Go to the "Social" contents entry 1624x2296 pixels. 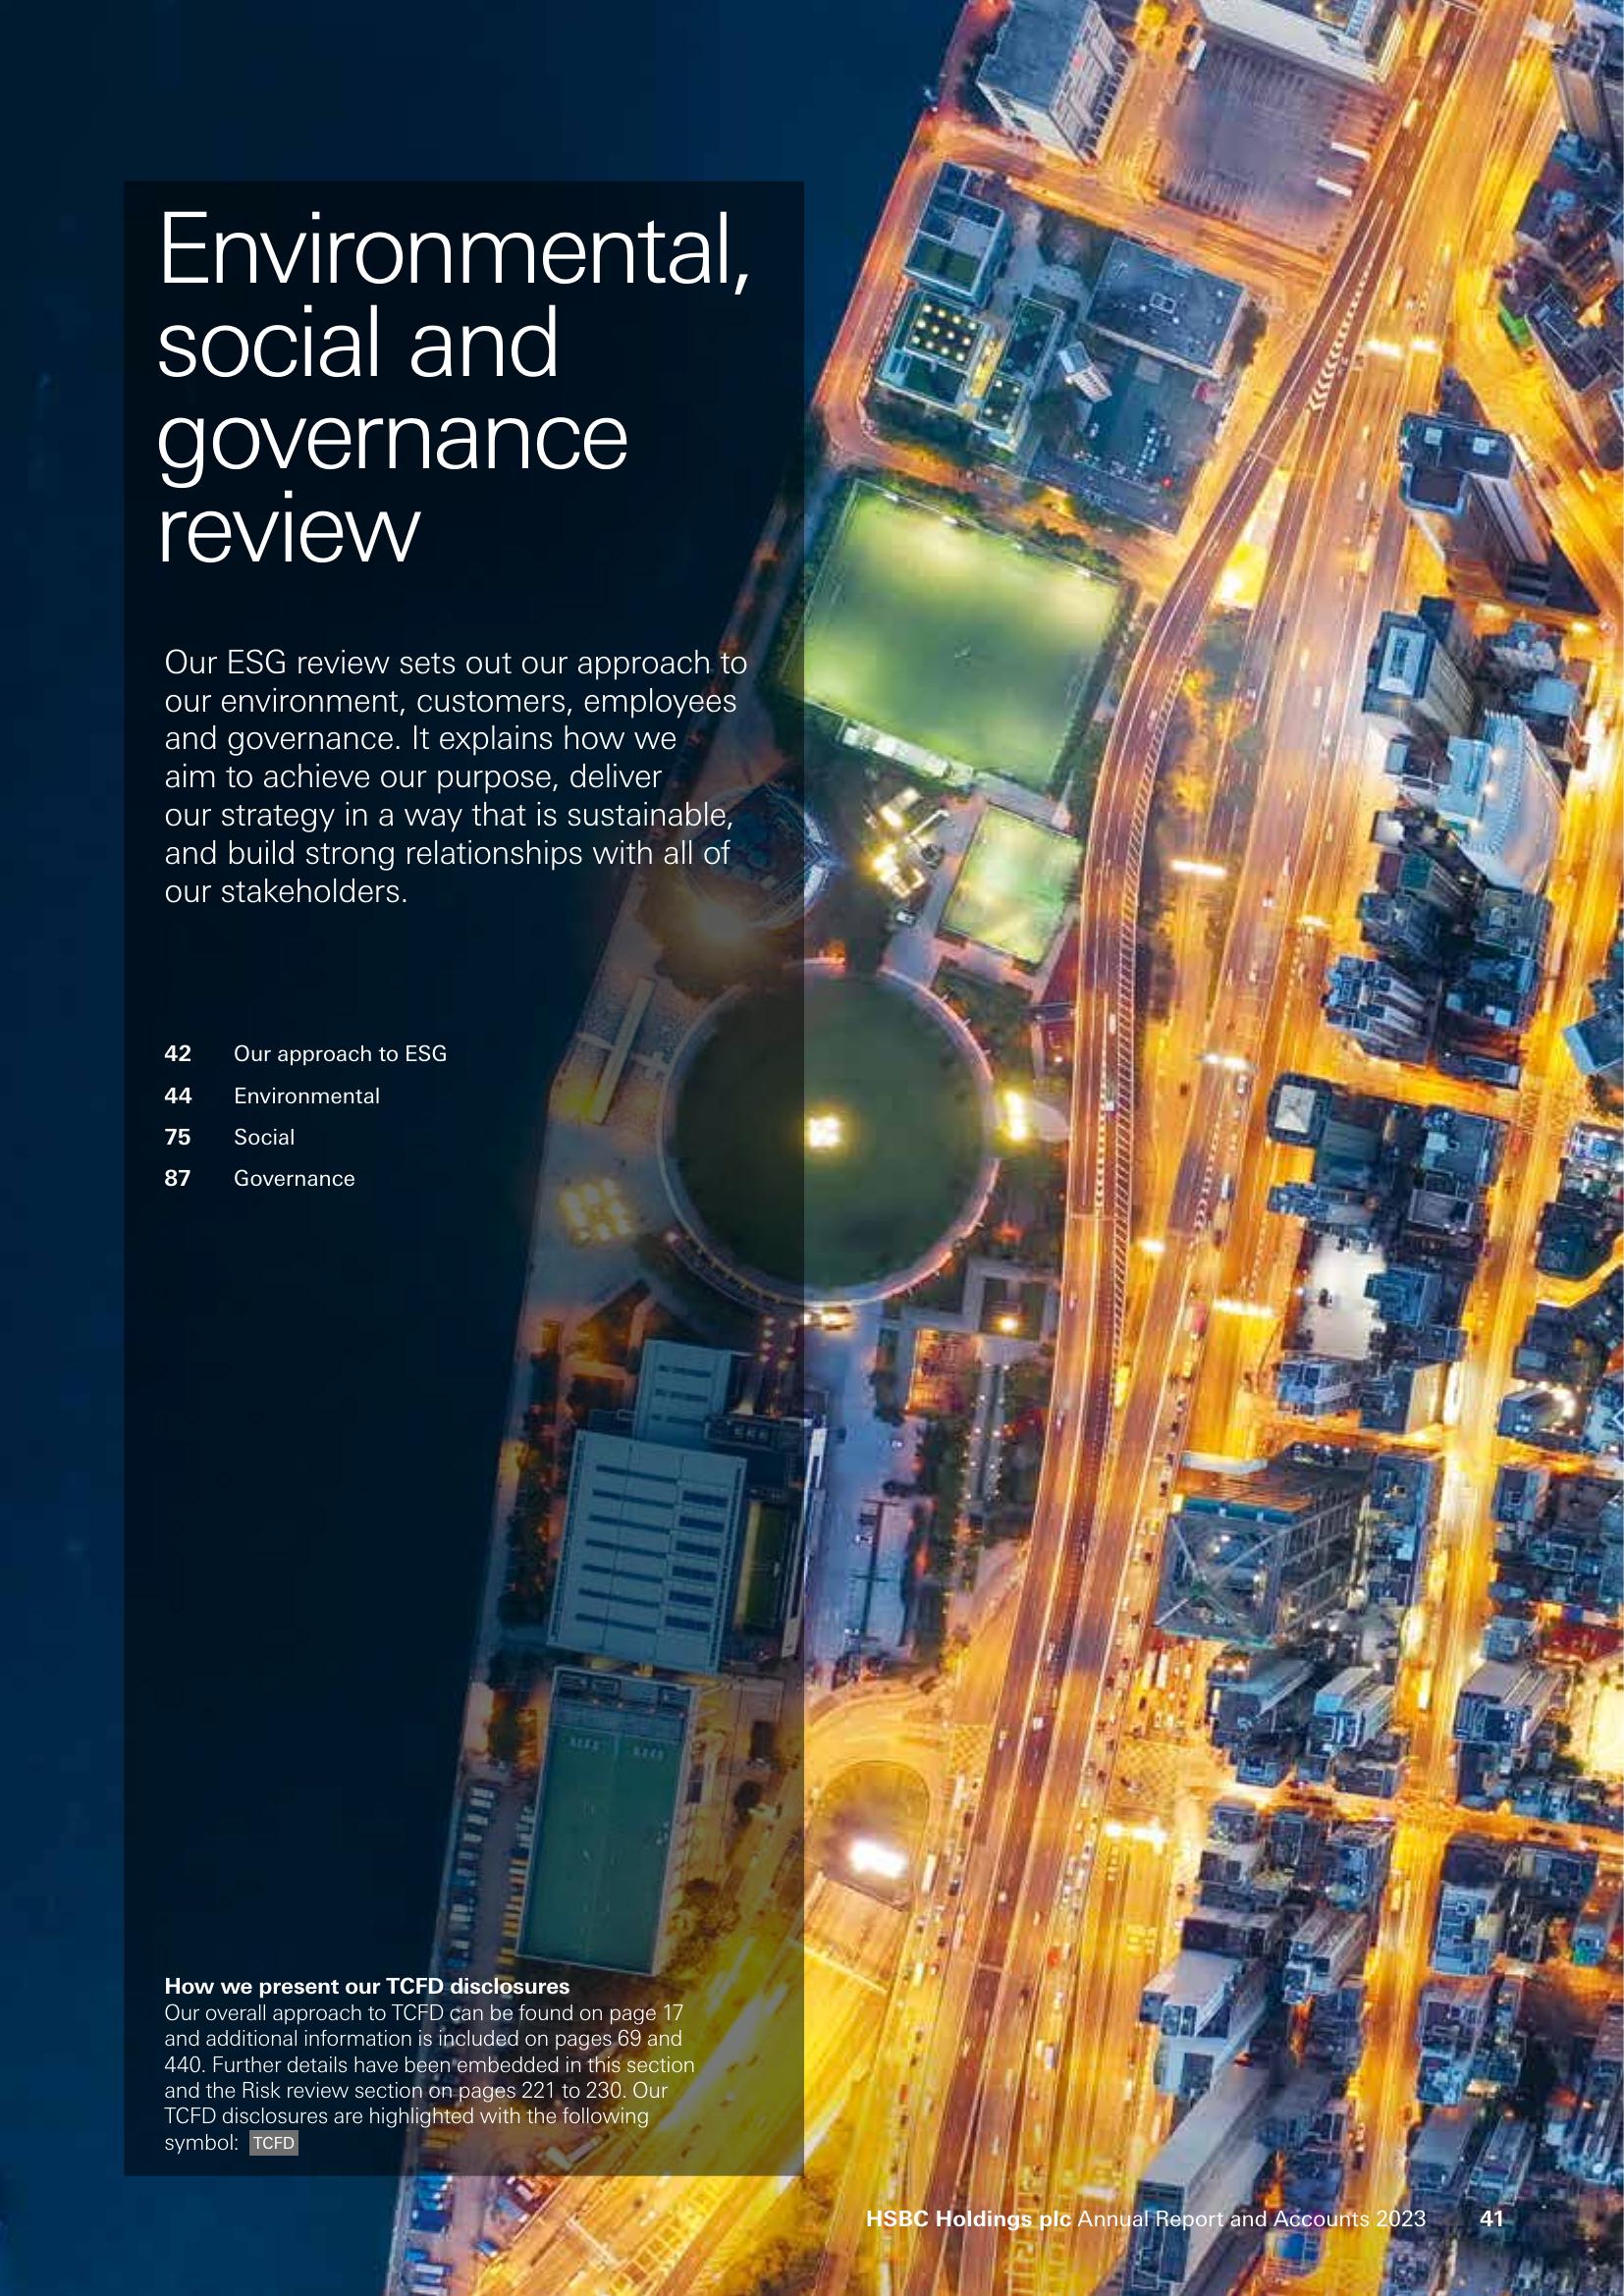click(x=264, y=1137)
